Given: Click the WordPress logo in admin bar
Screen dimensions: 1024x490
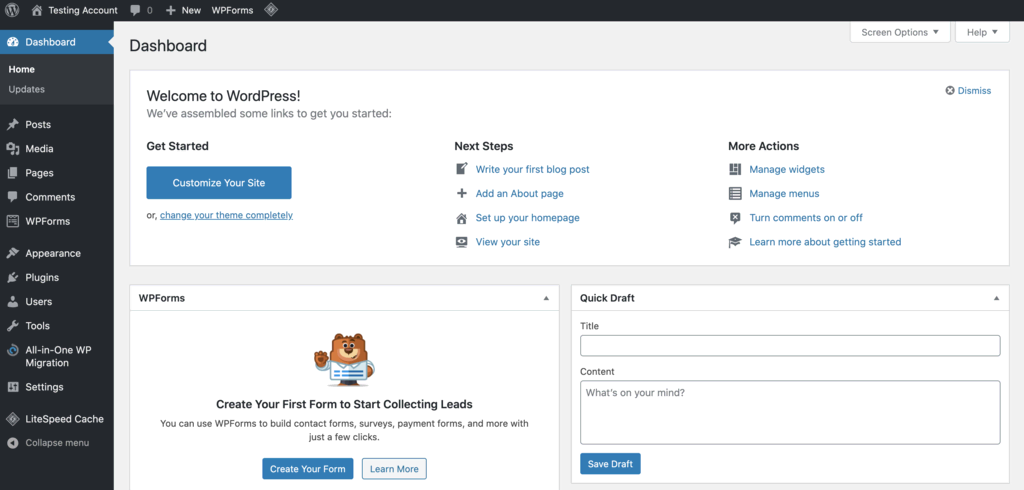Looking at the screenshot, I should pyautogui.click(x=12, y=10).
